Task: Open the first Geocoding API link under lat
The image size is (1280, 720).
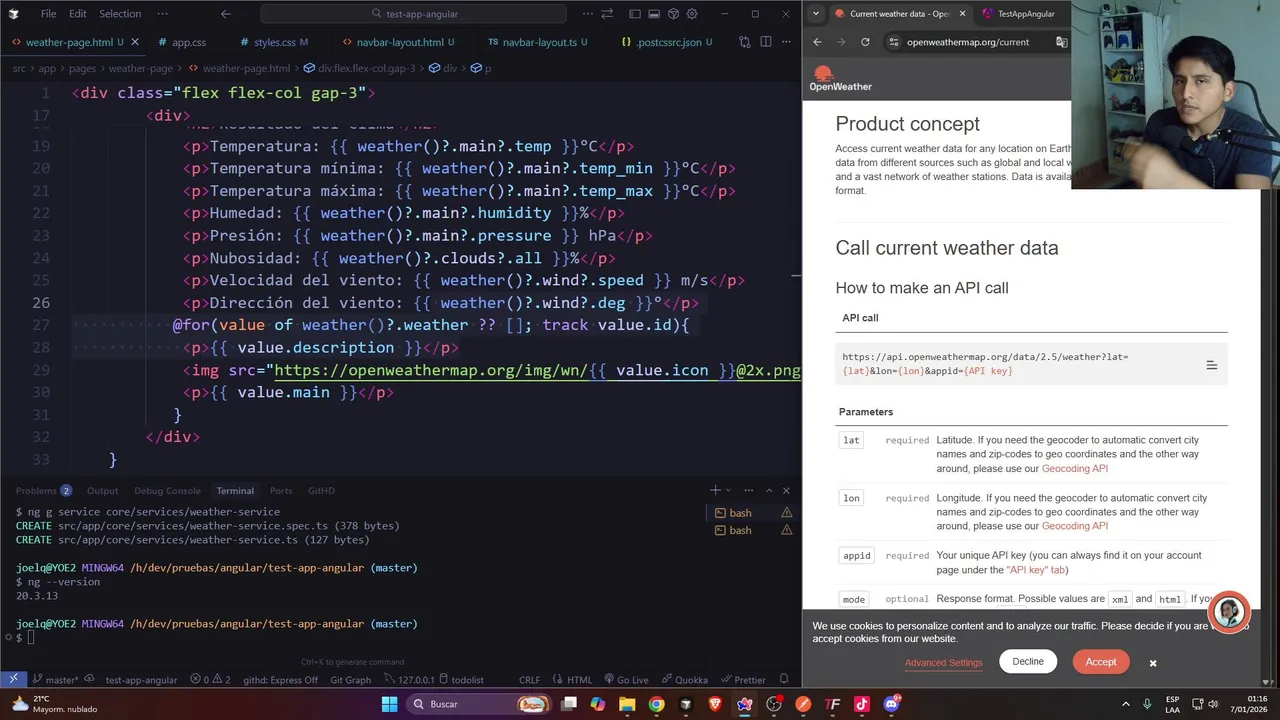Action: tap(1075, 468)
